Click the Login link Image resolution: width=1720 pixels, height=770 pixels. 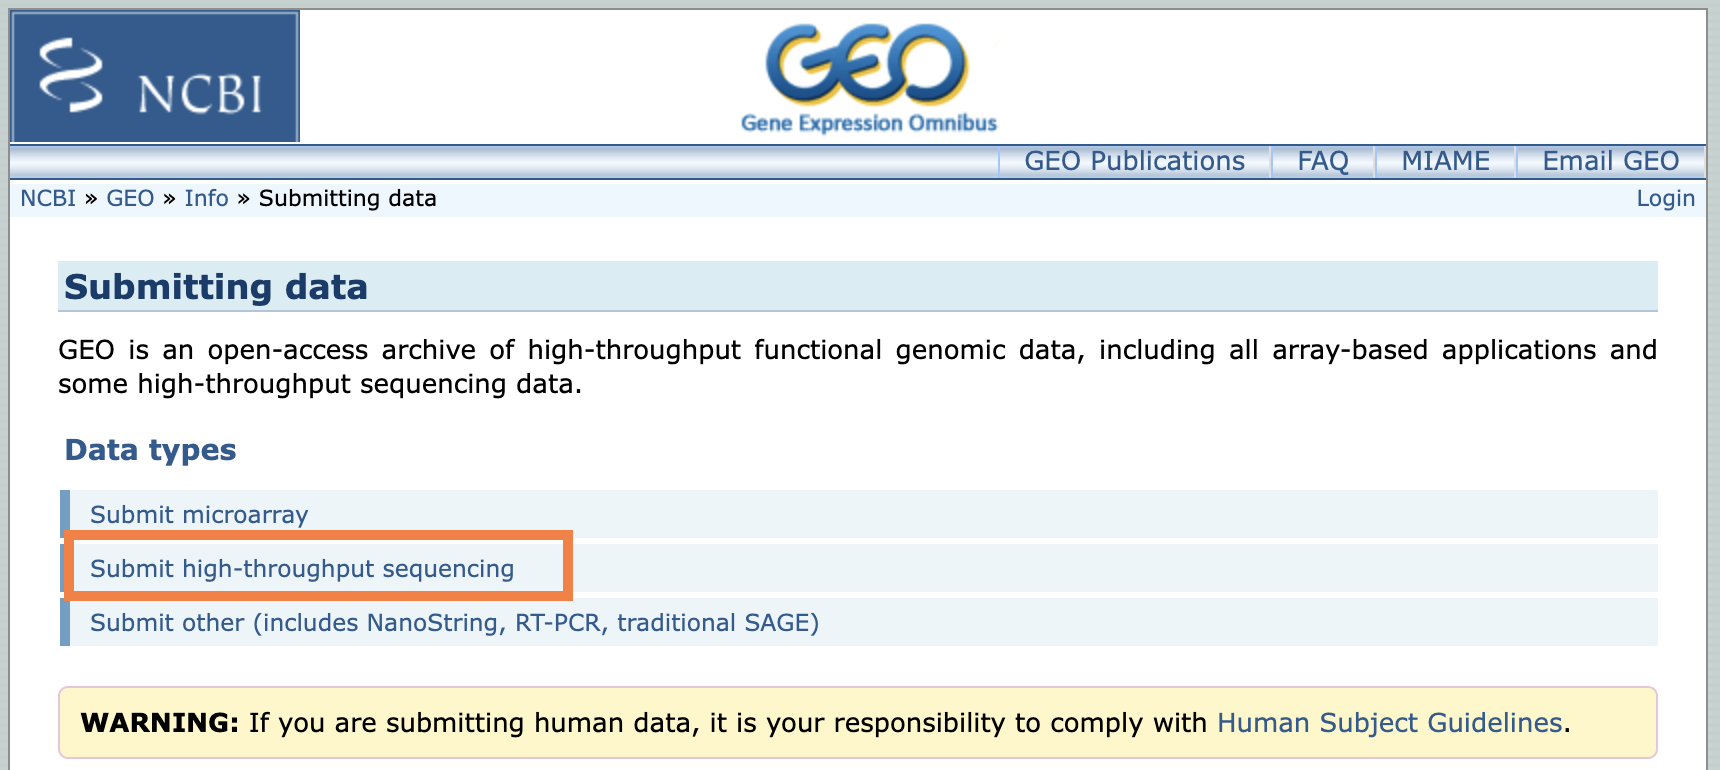(x=1665, y=198)
